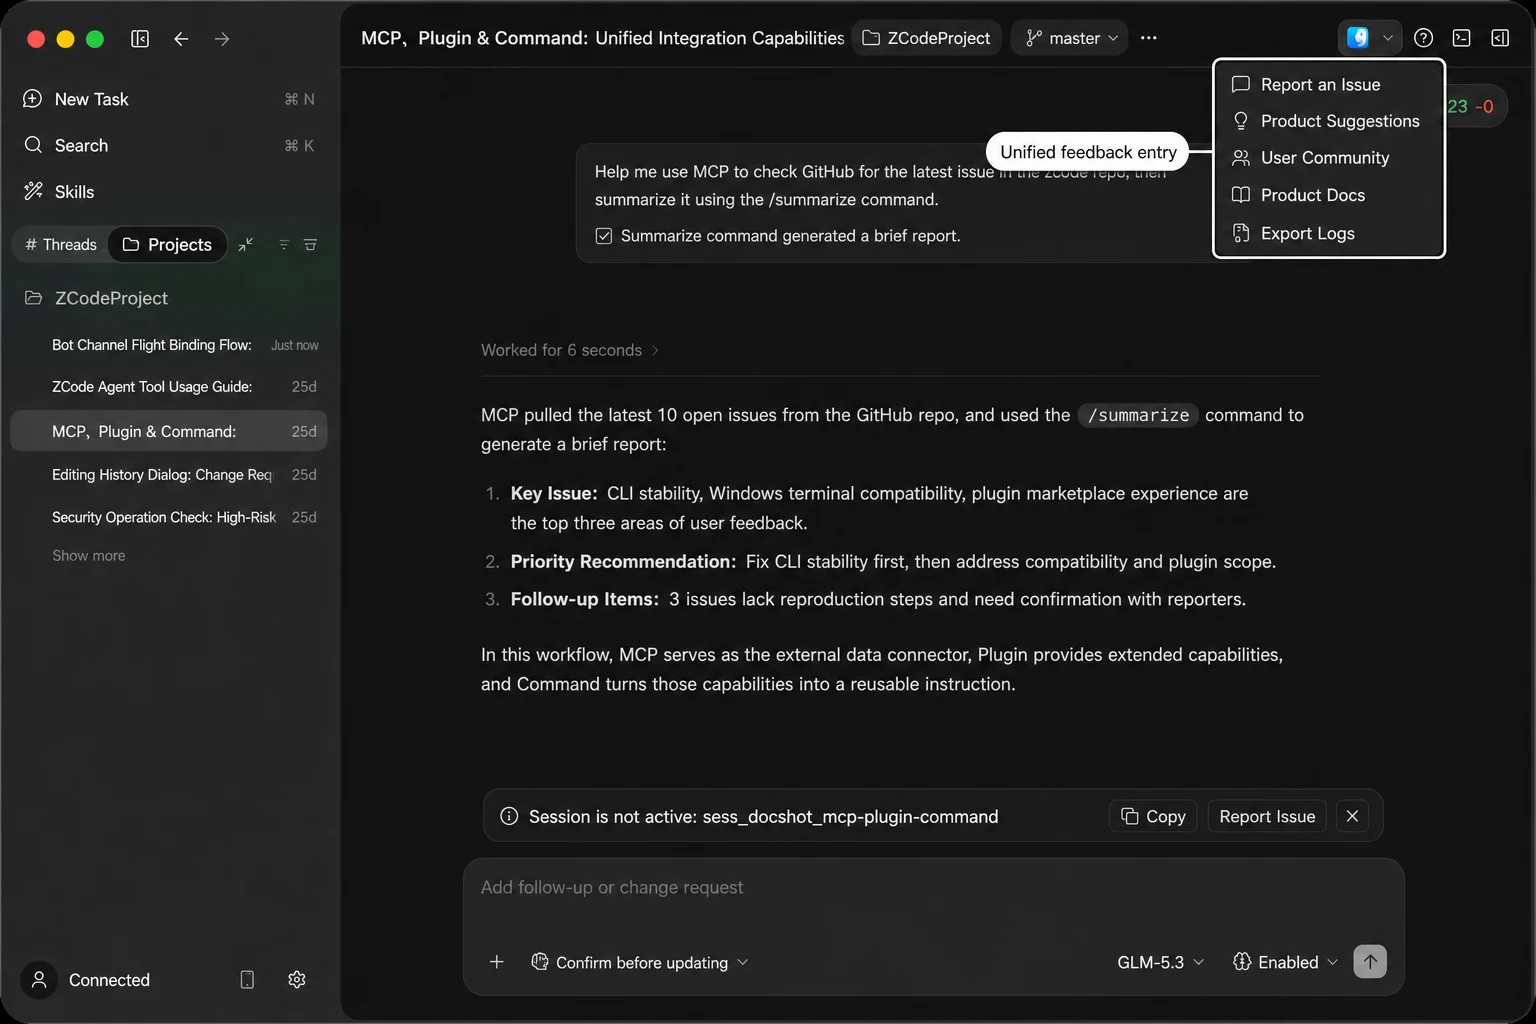Image resolution: width=1536 pixels, height=1024 pixels.
Task: Go back with the left arrow
Action: [x=181, y=39]
